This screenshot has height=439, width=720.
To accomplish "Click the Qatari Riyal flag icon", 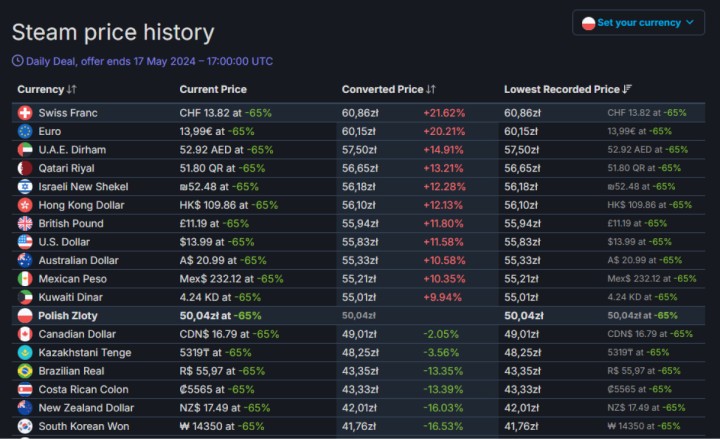I will (25, 168).
